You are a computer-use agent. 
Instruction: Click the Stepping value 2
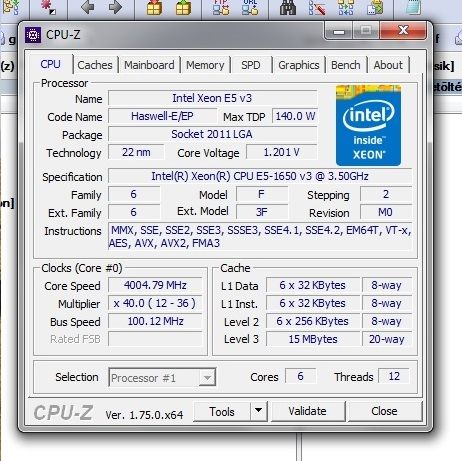coord(386,194)
